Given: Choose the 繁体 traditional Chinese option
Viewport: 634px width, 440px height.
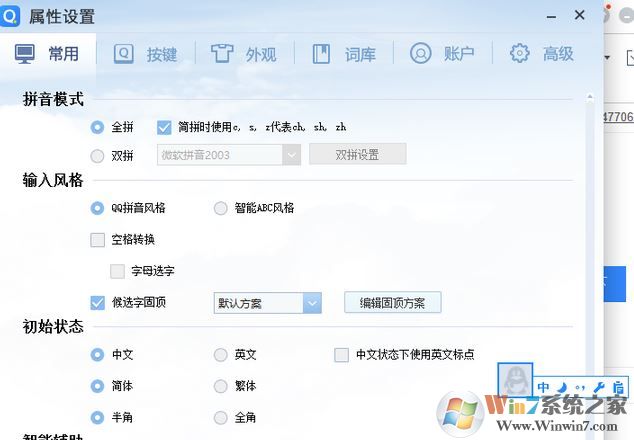Looking at the screenshot, I should tap(221, 386).
